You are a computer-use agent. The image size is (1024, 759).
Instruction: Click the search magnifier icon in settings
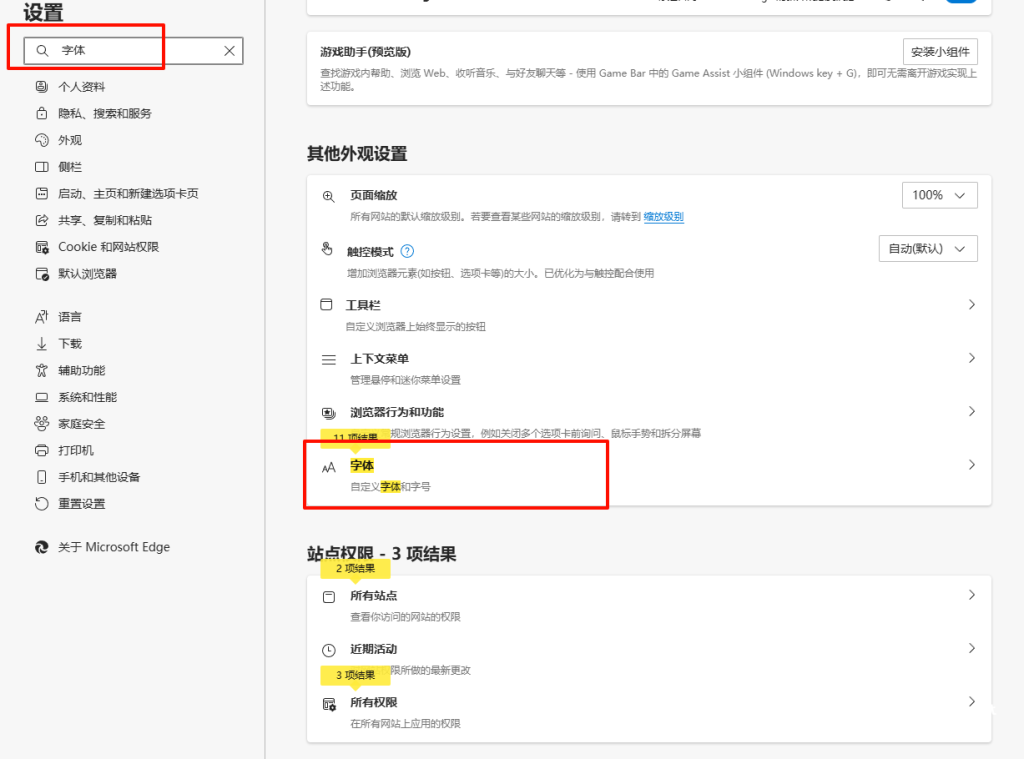pos(42,50)
